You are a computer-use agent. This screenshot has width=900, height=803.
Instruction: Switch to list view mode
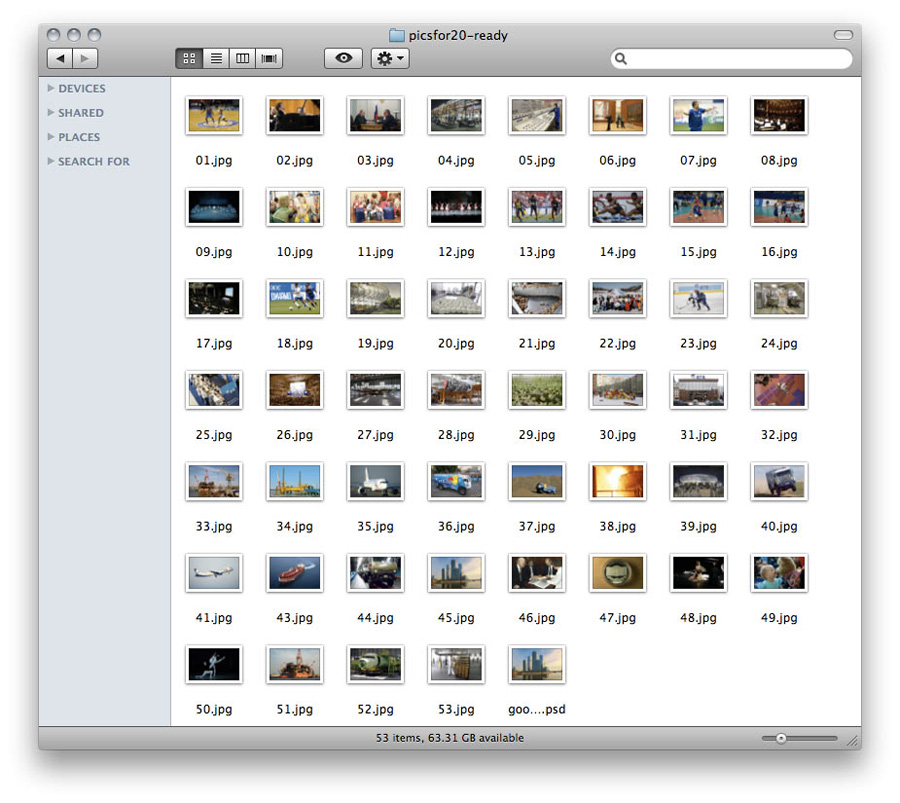point(215,59)
